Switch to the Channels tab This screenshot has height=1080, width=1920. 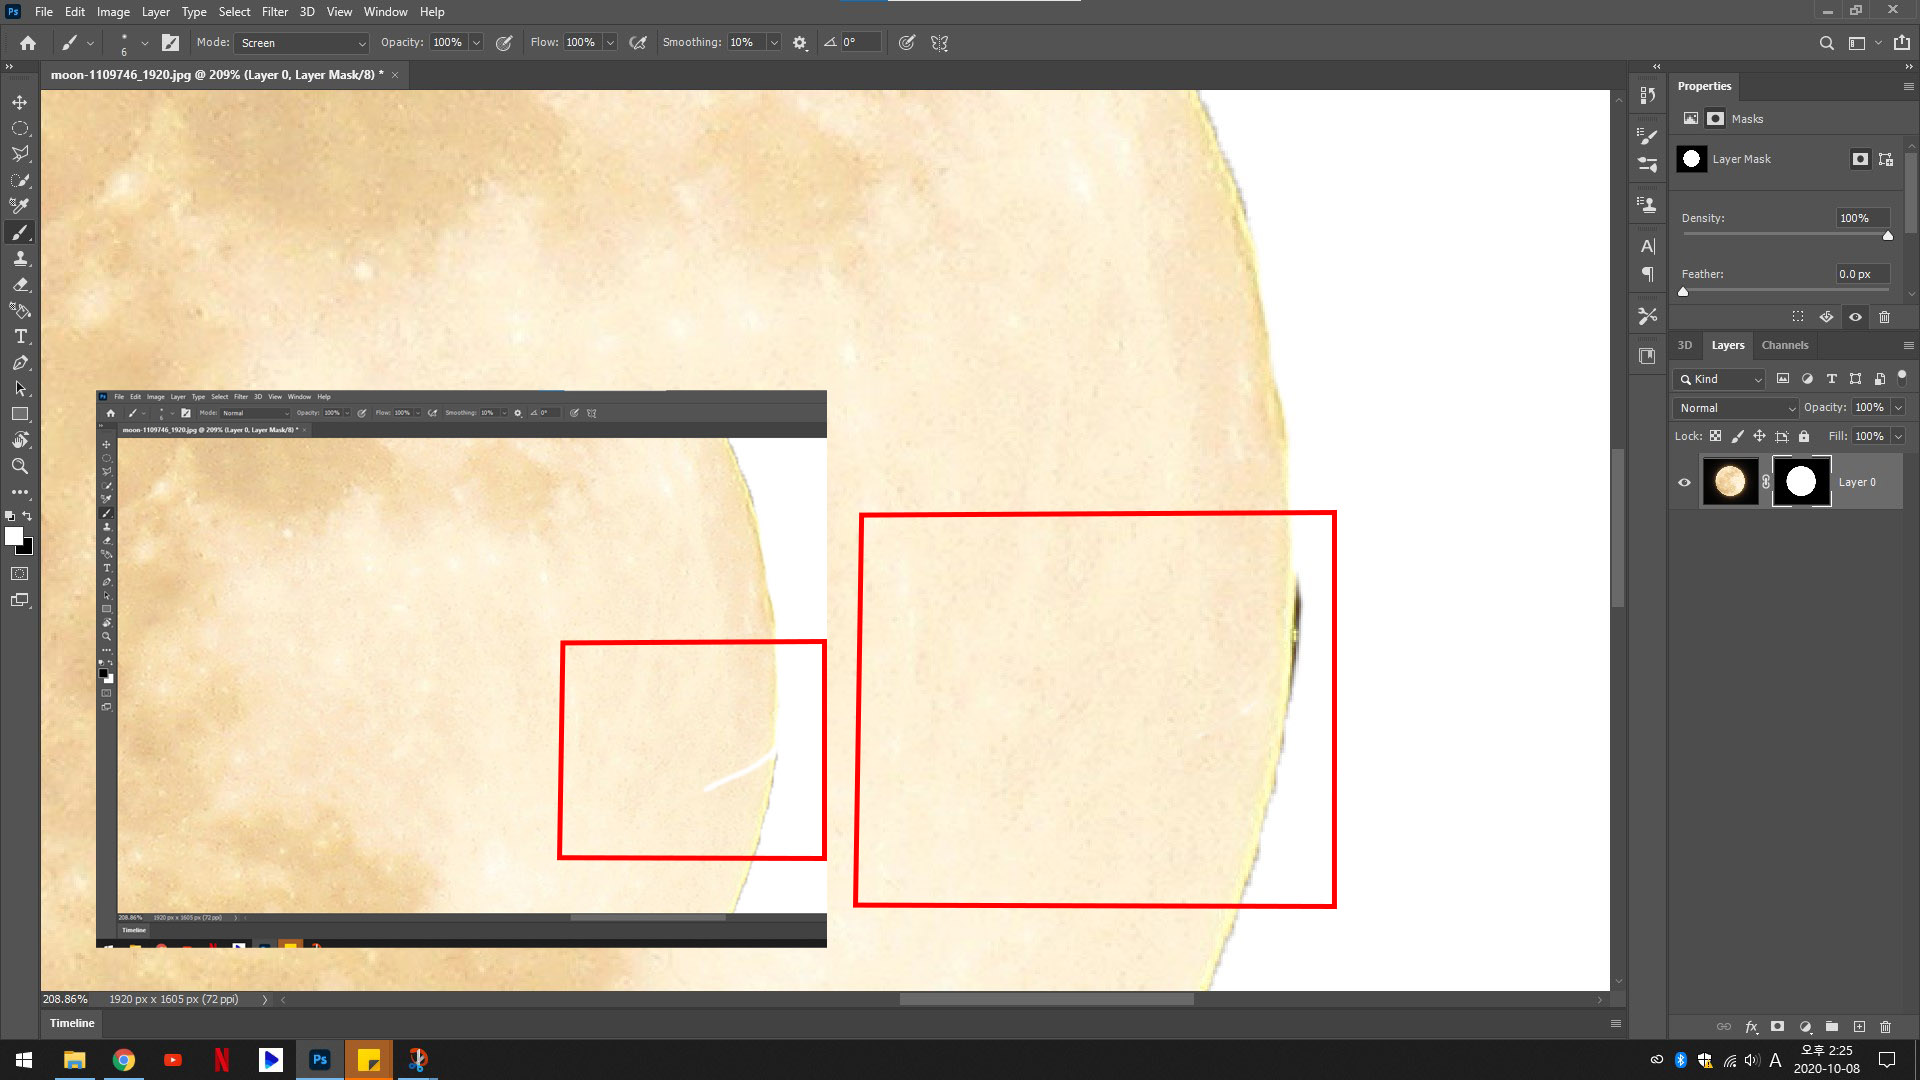click(1784, 345)
